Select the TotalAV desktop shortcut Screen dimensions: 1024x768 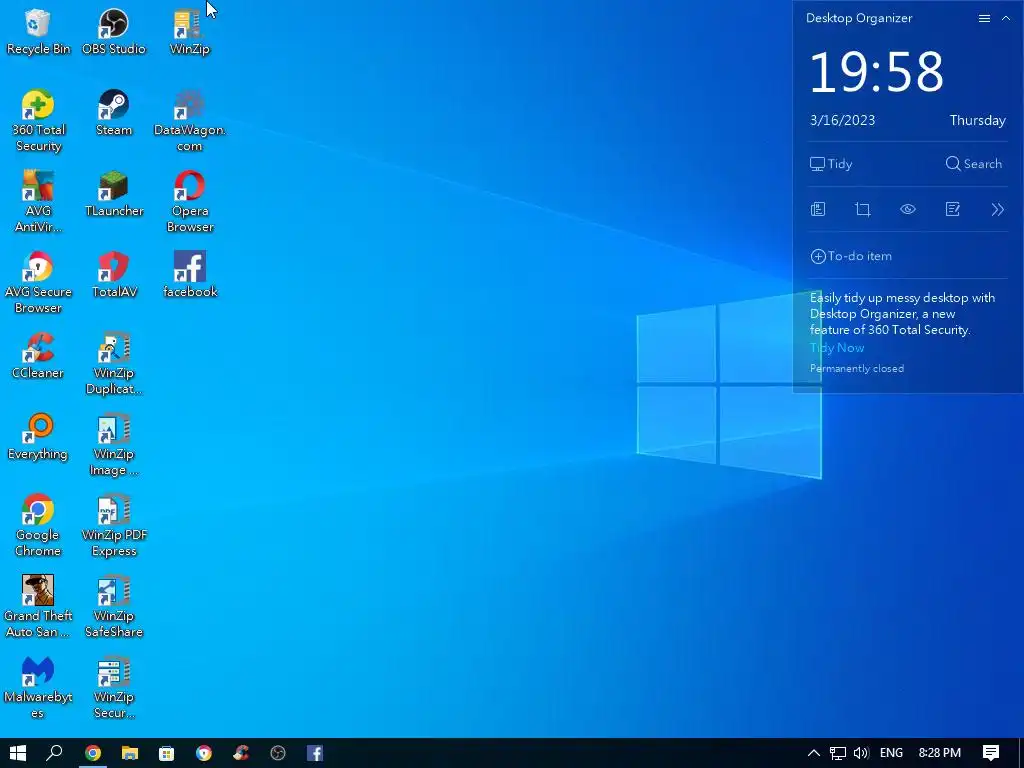[114, 275]
